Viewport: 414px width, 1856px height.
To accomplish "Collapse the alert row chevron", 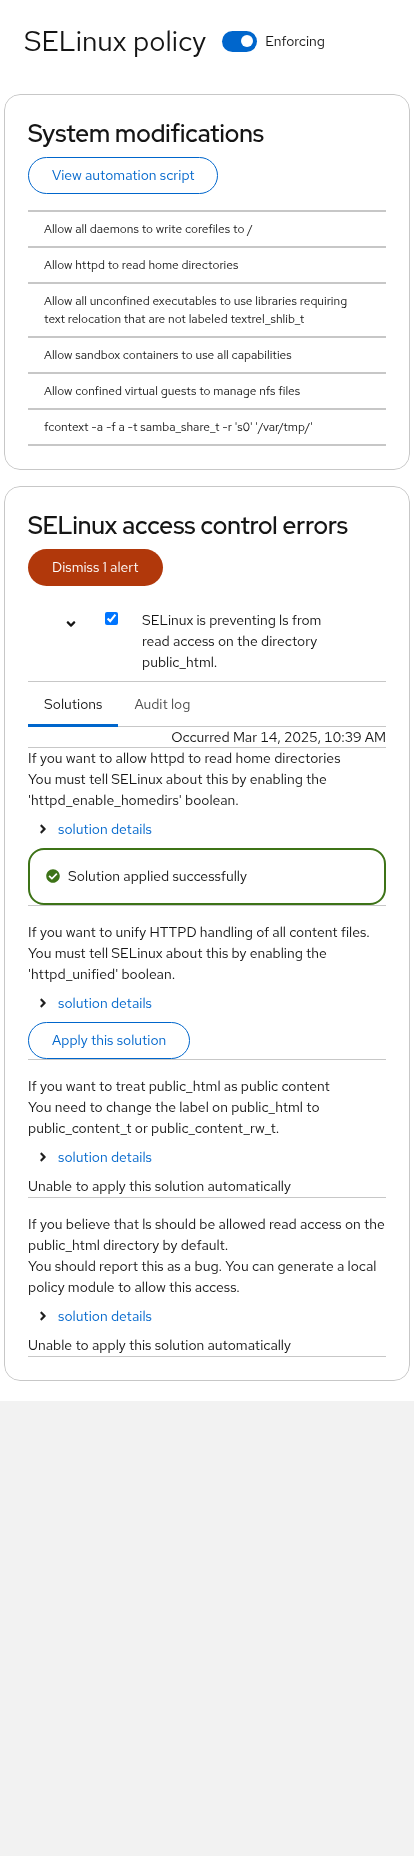I will tap(71, 624).
